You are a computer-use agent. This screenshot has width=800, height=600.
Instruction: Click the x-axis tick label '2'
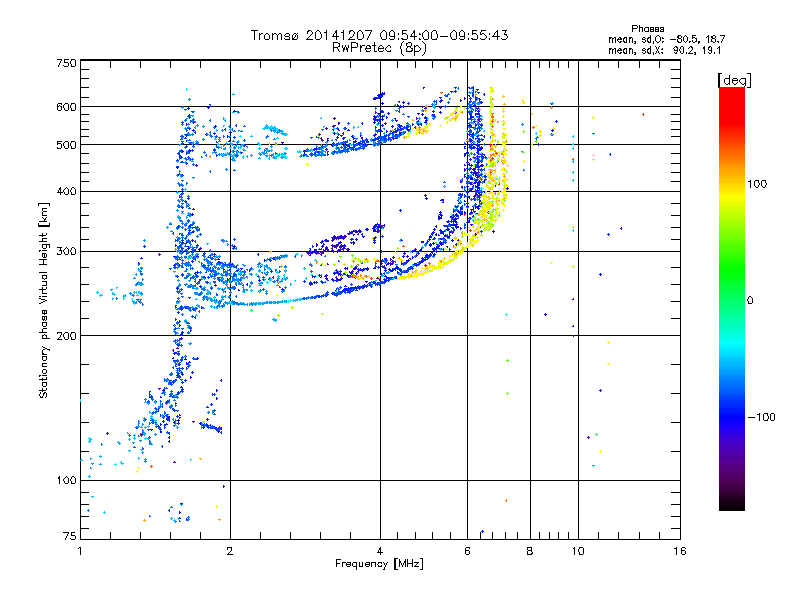click(x=230, y=551)
